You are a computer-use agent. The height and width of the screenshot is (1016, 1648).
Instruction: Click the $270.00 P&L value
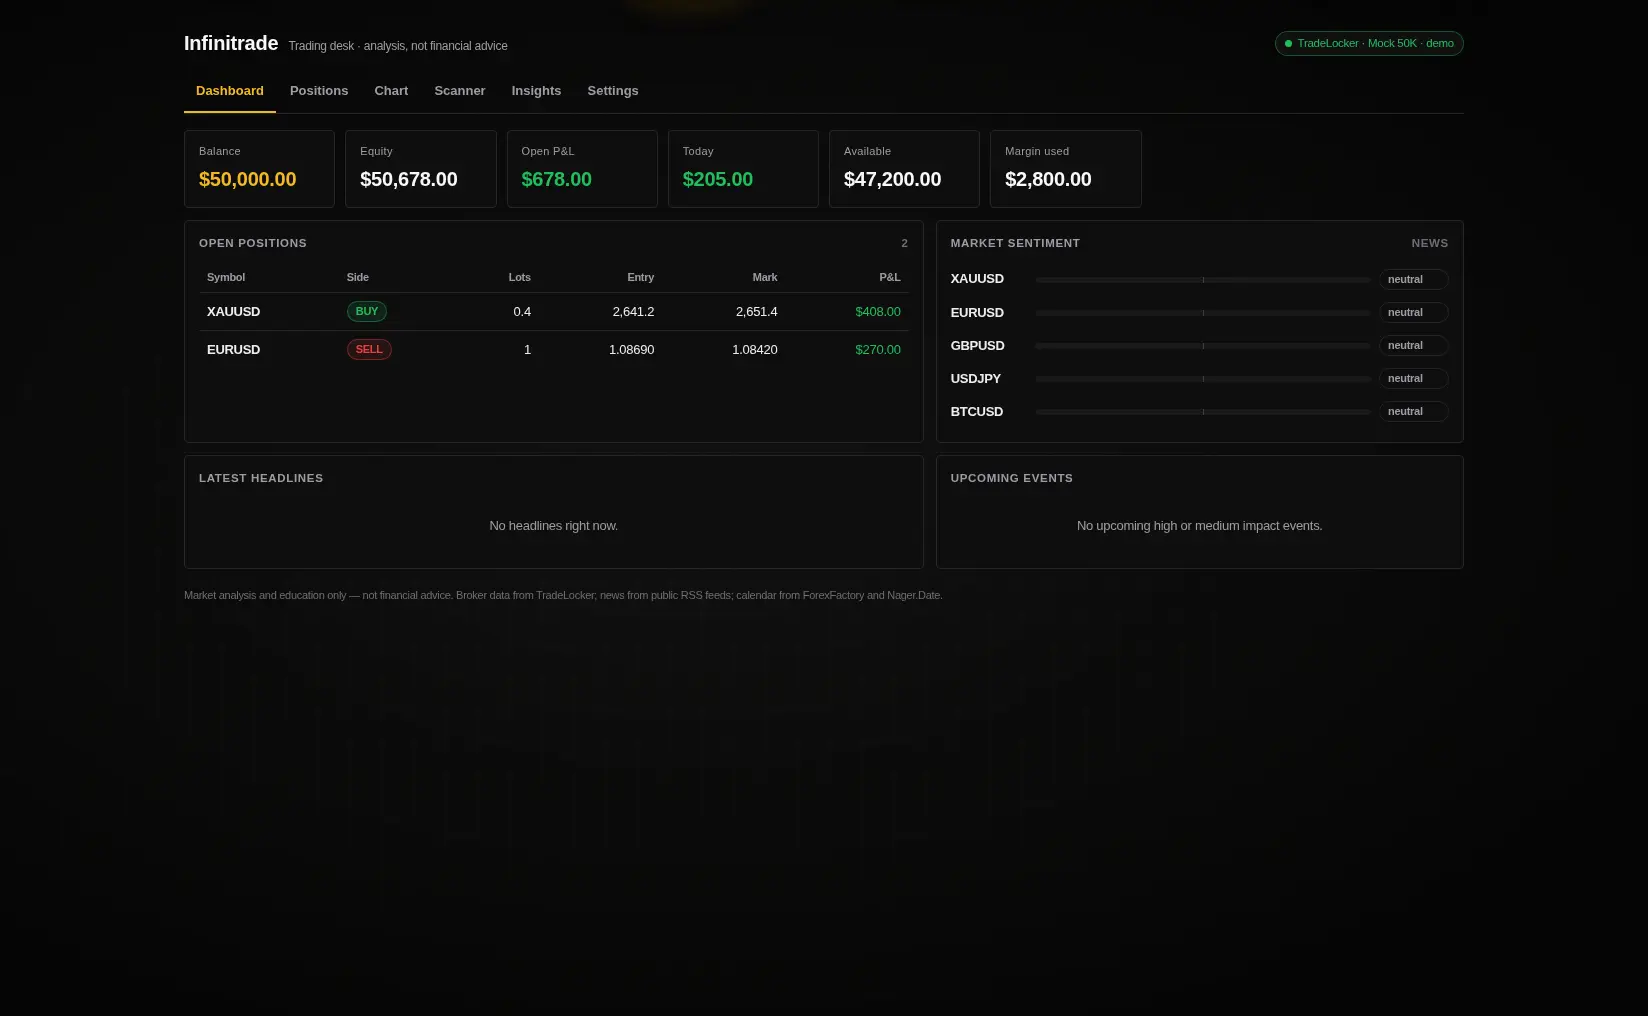tap(878, 350)
